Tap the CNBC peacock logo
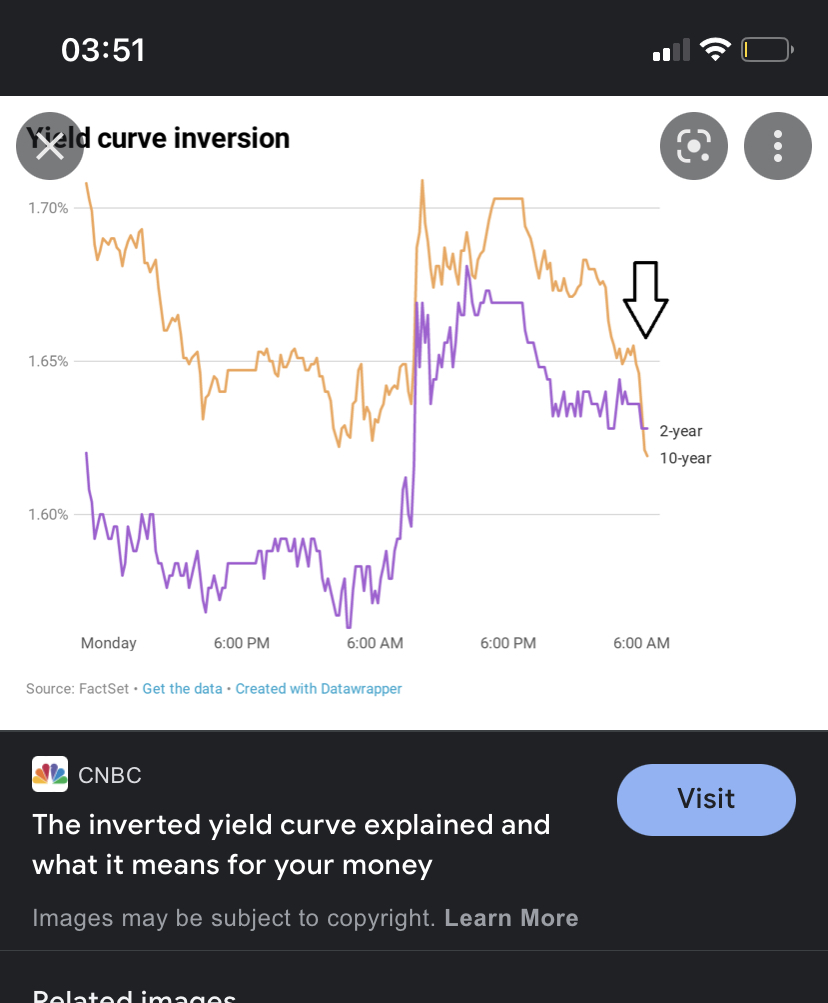Image resolution: width=828 pixels, height=1003 pixels. click(50, 774)
